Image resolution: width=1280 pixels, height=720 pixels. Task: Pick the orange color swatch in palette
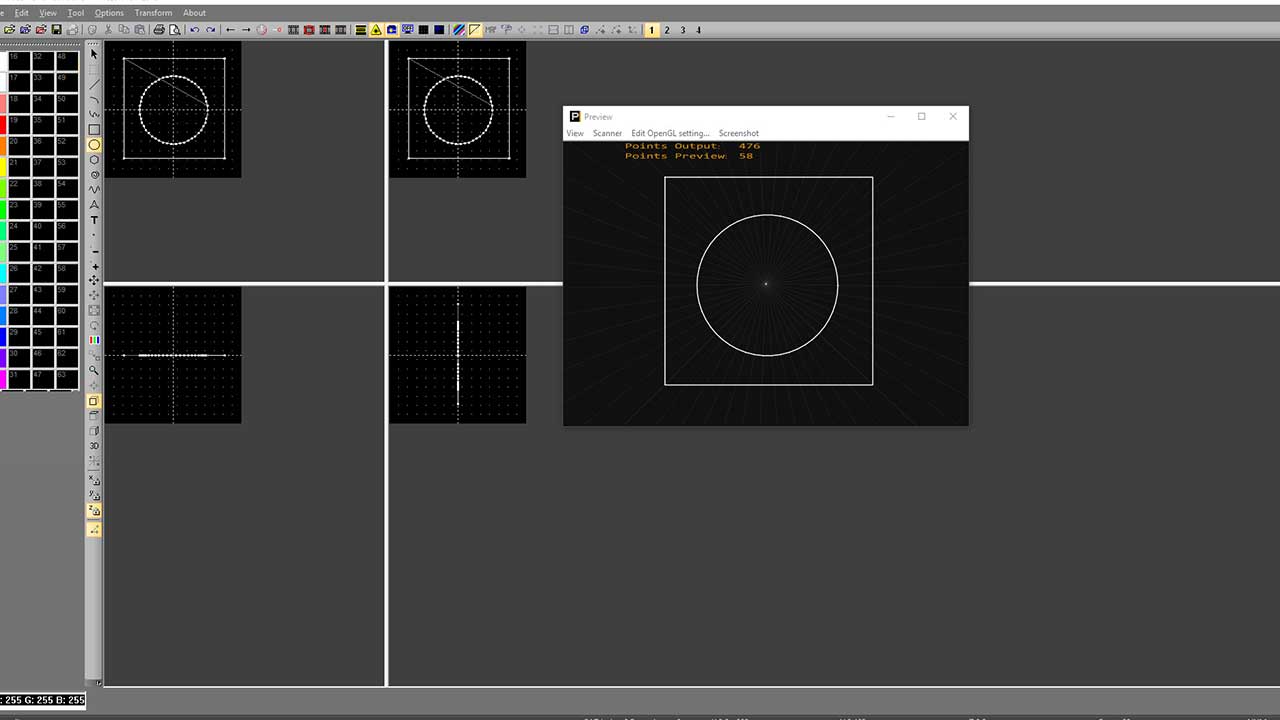(3, 145)
